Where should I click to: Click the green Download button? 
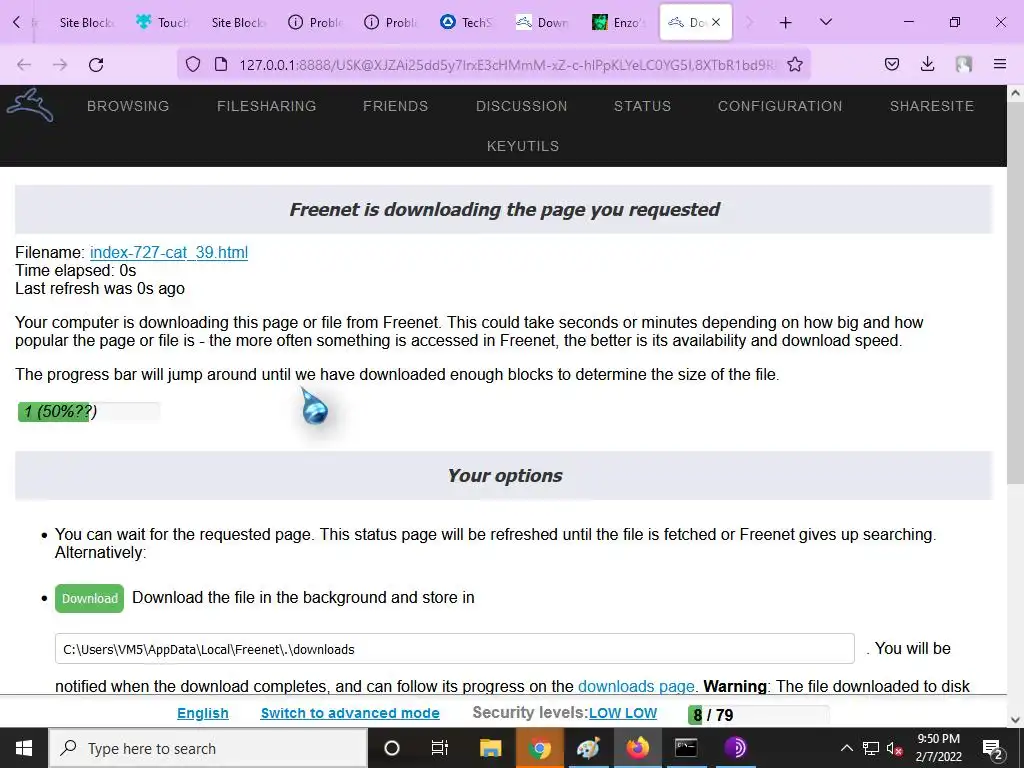pos(89,598)
